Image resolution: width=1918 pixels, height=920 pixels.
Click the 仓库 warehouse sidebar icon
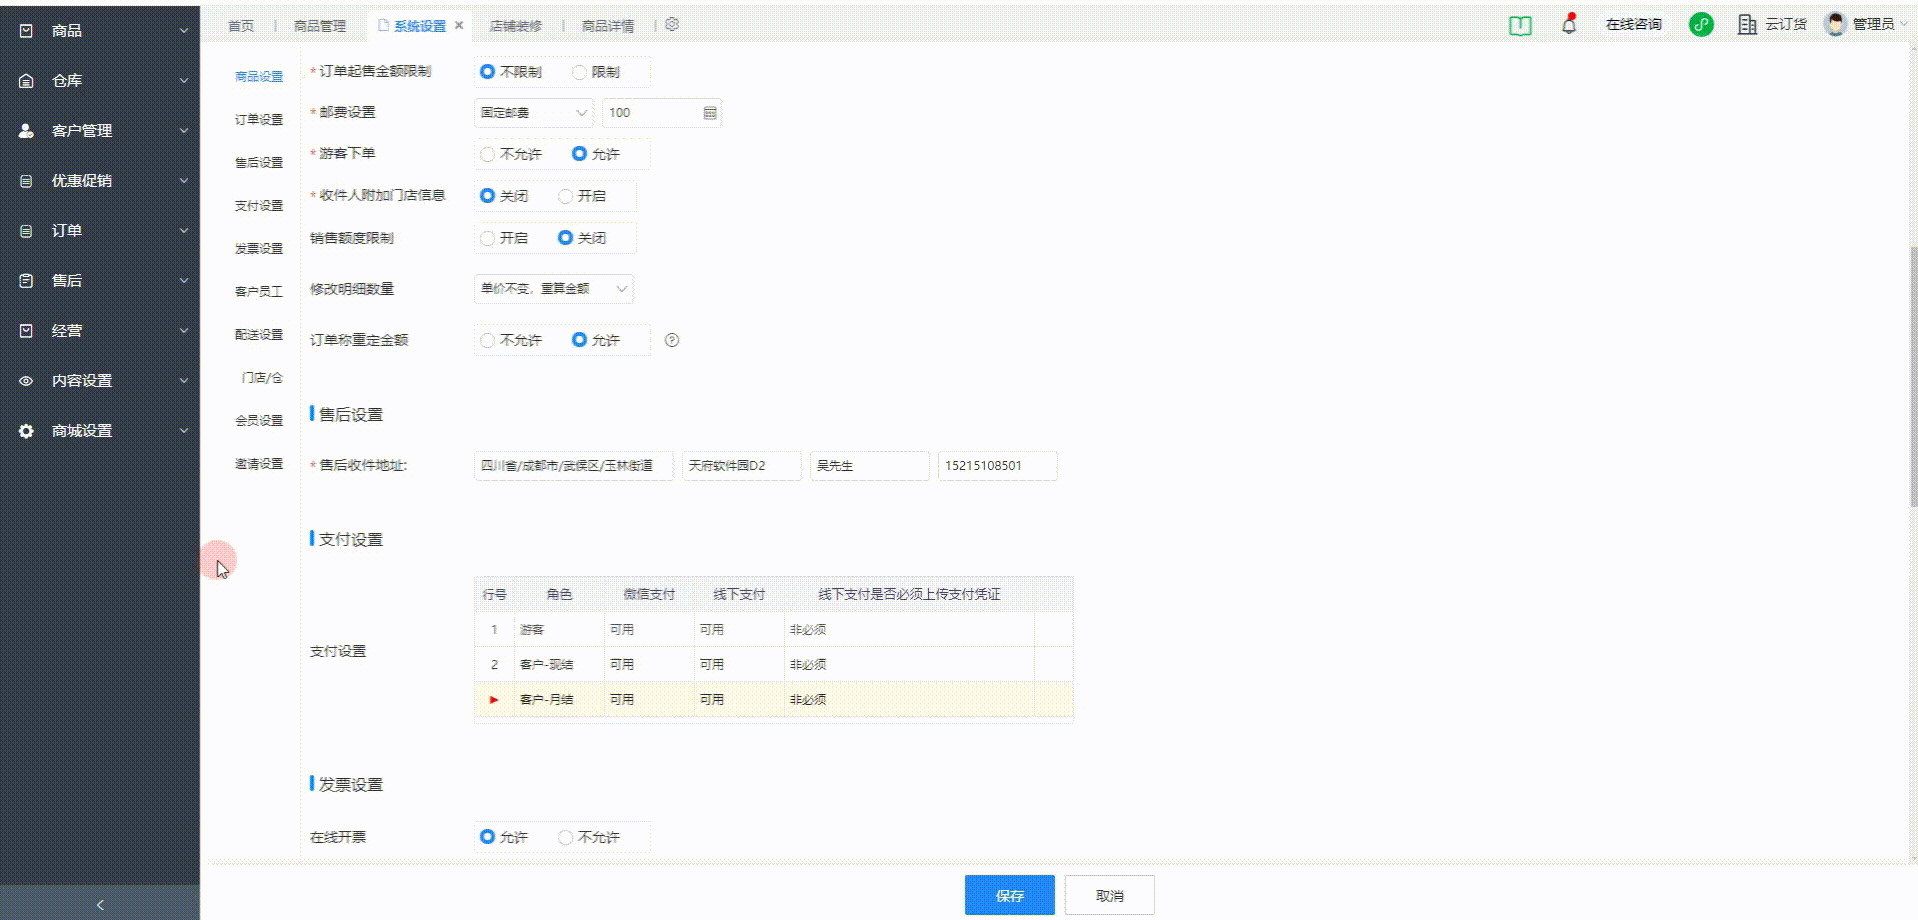(26, 81)
